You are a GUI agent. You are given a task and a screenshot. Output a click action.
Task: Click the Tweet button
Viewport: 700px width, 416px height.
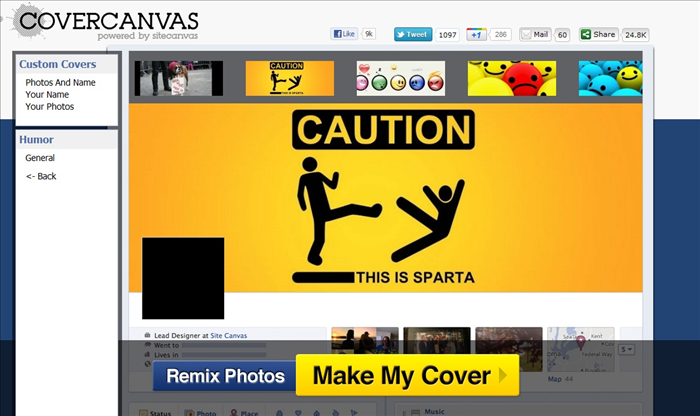(x=413, y=34)
